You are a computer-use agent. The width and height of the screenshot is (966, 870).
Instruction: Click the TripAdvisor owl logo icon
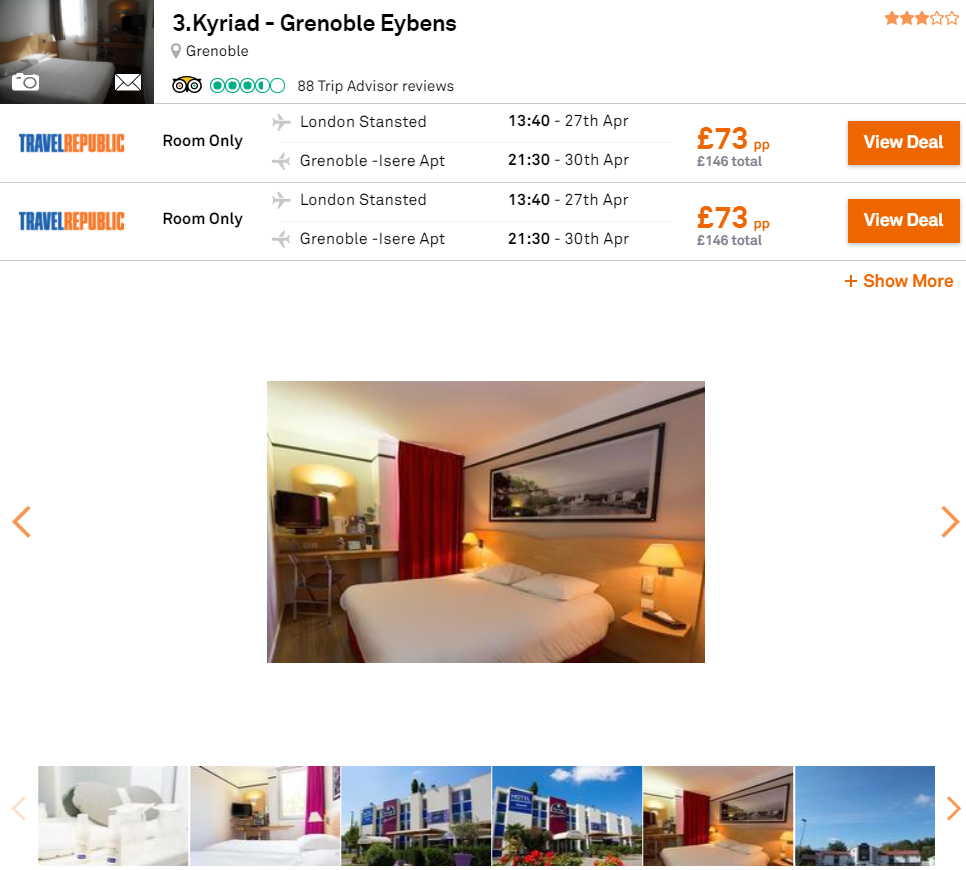coord(187,85)
